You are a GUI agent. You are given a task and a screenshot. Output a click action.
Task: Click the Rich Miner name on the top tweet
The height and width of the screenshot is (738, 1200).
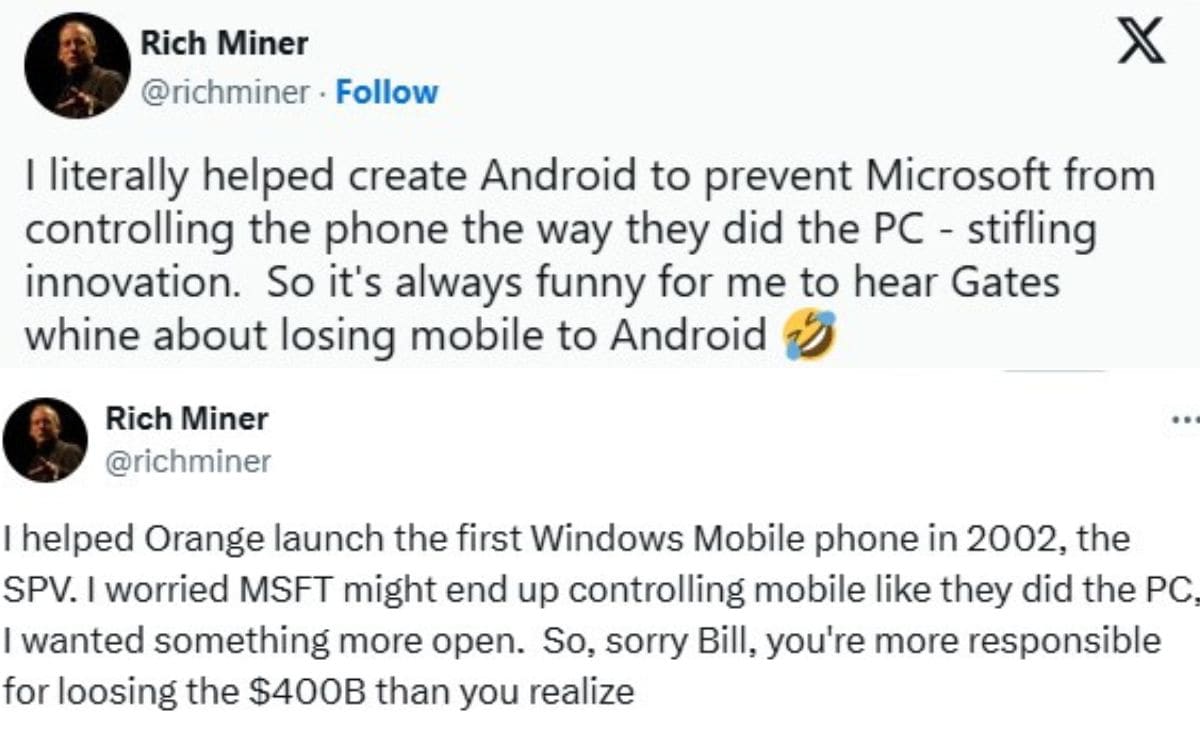point(224,43)
